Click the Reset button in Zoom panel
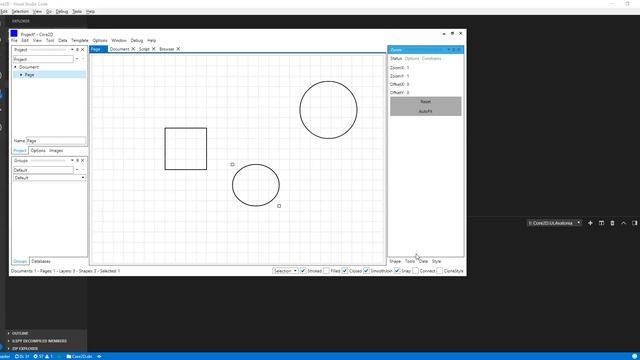Image resolution: width=640 pixels, height=360 pixels. tap(426, 102)
